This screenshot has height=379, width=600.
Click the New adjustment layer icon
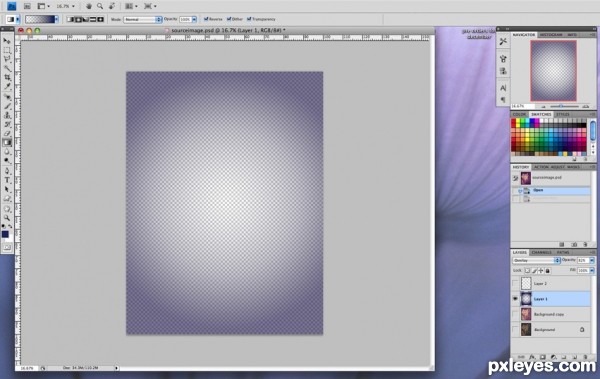[553, 357]
